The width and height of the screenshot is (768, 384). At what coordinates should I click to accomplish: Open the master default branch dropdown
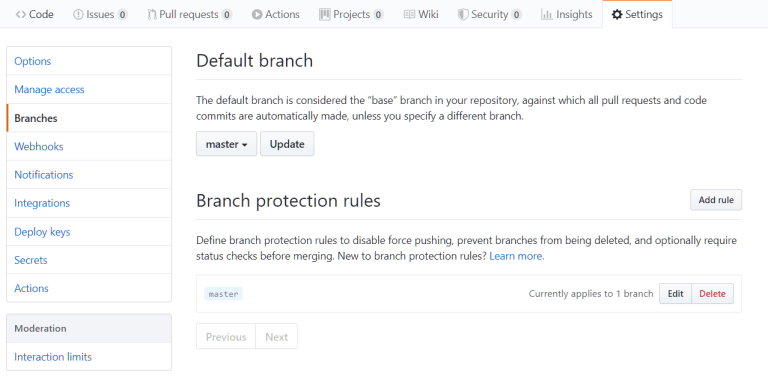(x=226, y=144)
